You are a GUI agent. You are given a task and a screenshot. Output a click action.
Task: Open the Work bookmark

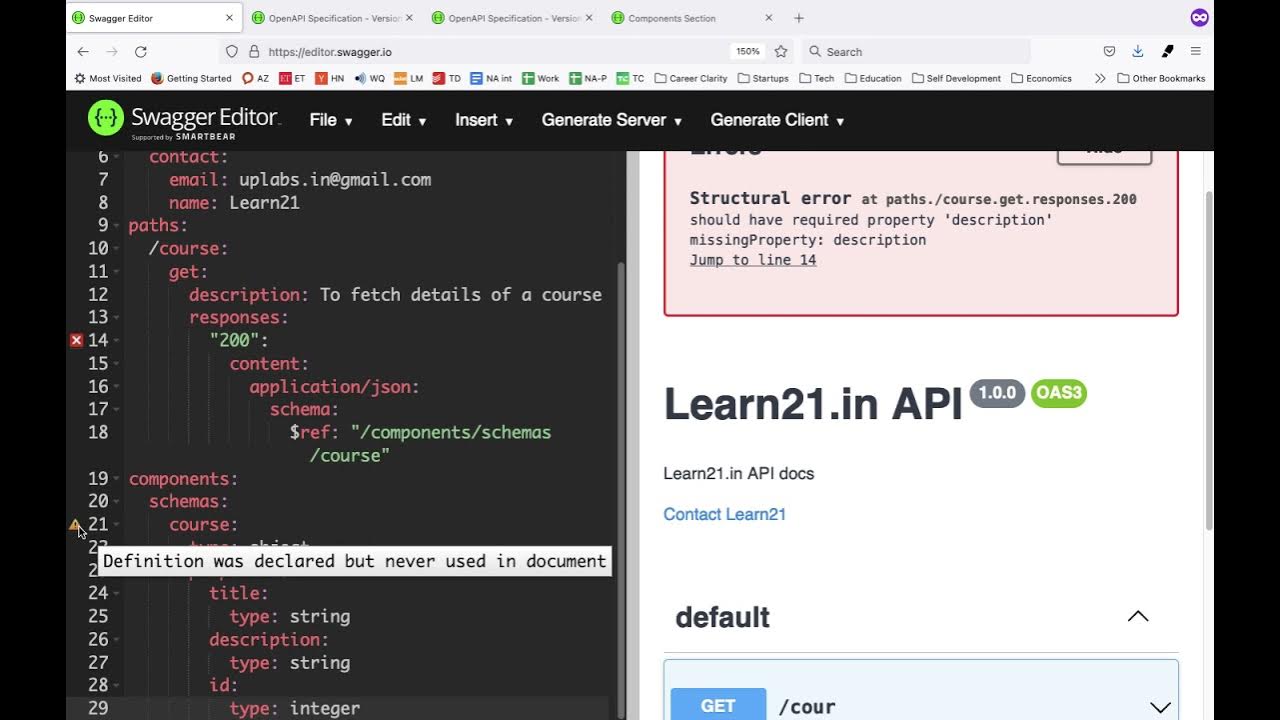click(540, 78)
